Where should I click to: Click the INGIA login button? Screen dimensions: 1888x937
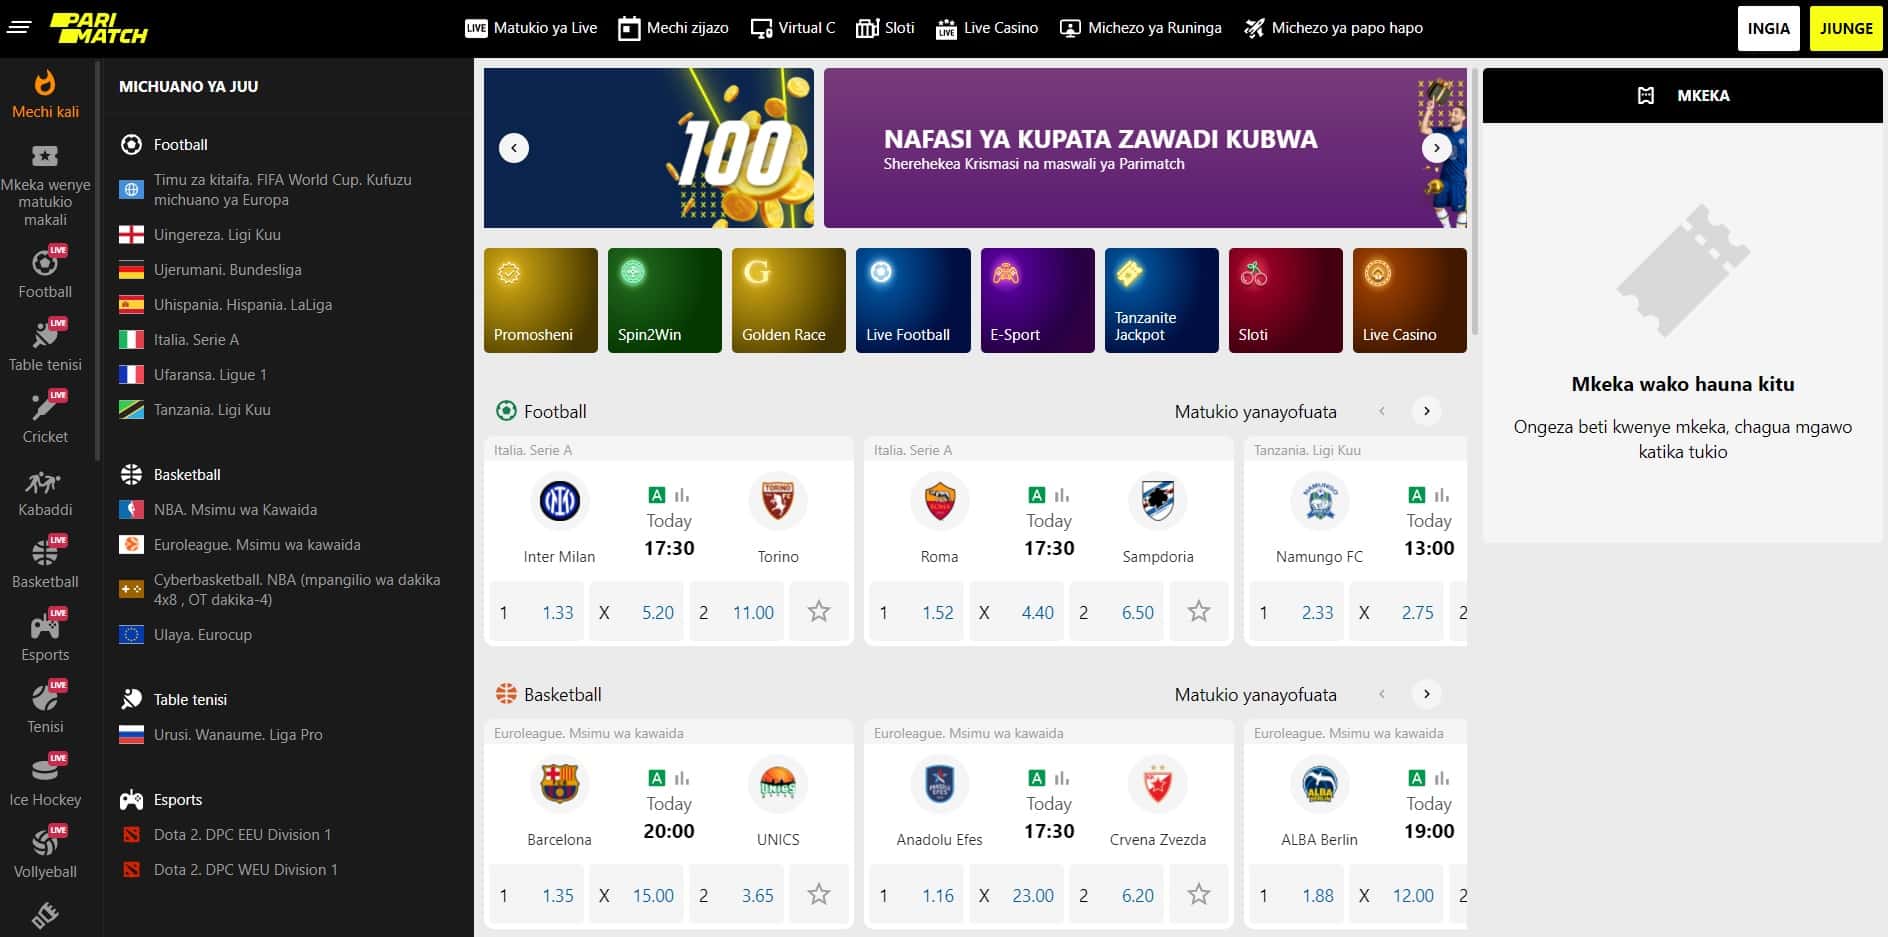(x=1769, y=28)
